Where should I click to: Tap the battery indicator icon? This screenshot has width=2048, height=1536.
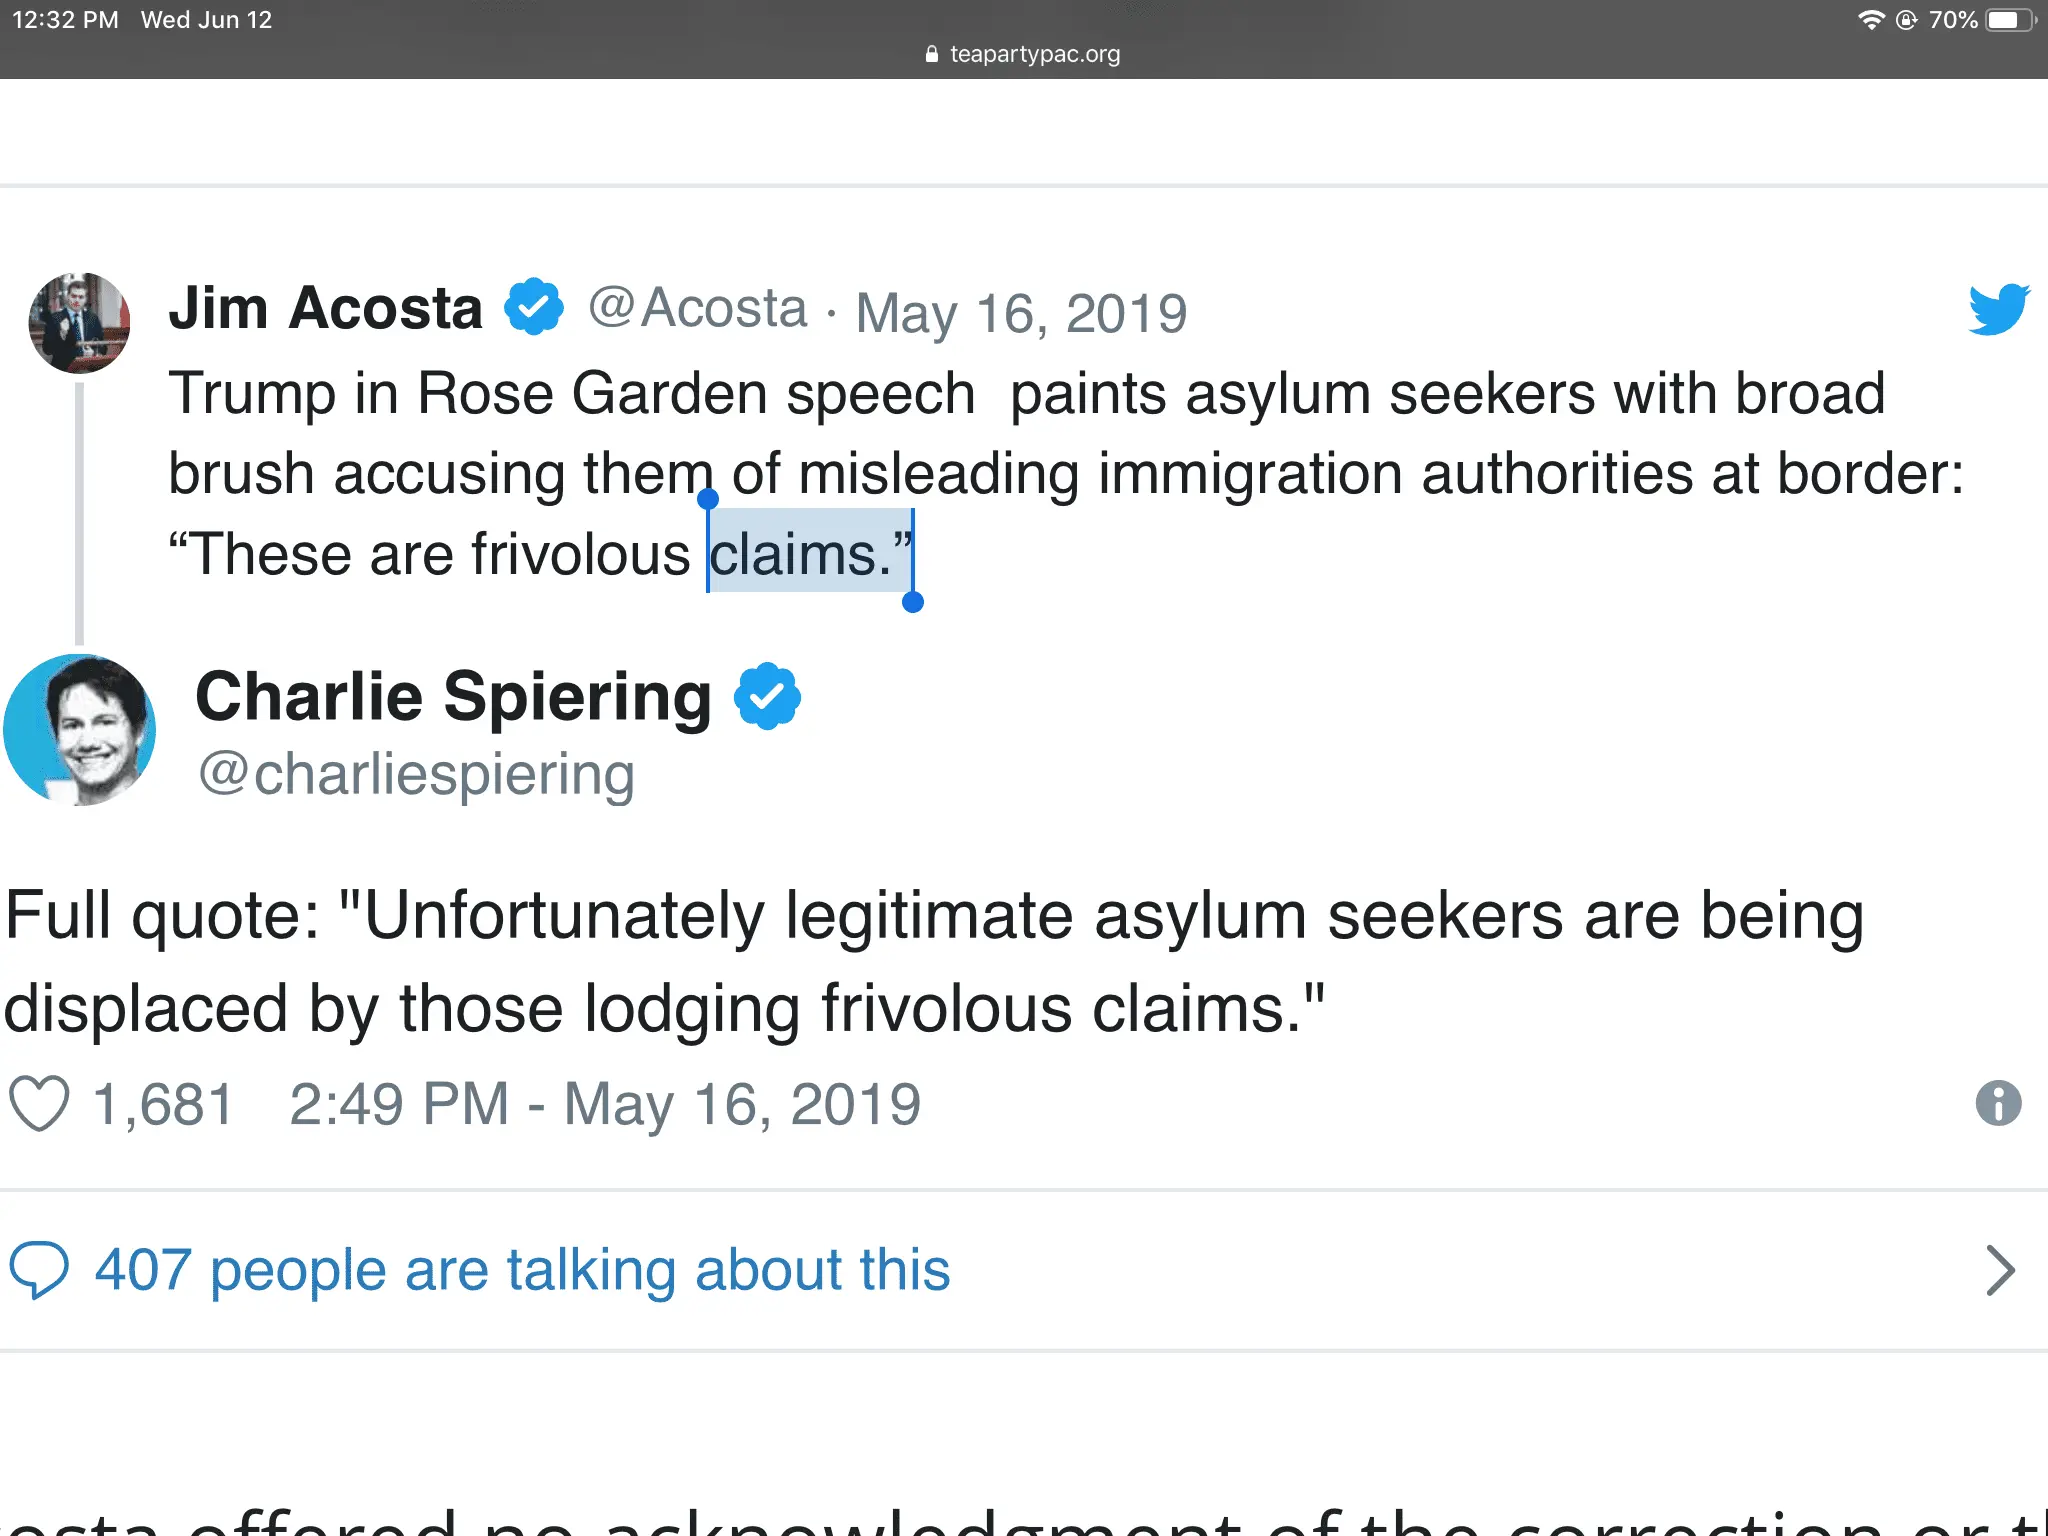point(2010,20)
